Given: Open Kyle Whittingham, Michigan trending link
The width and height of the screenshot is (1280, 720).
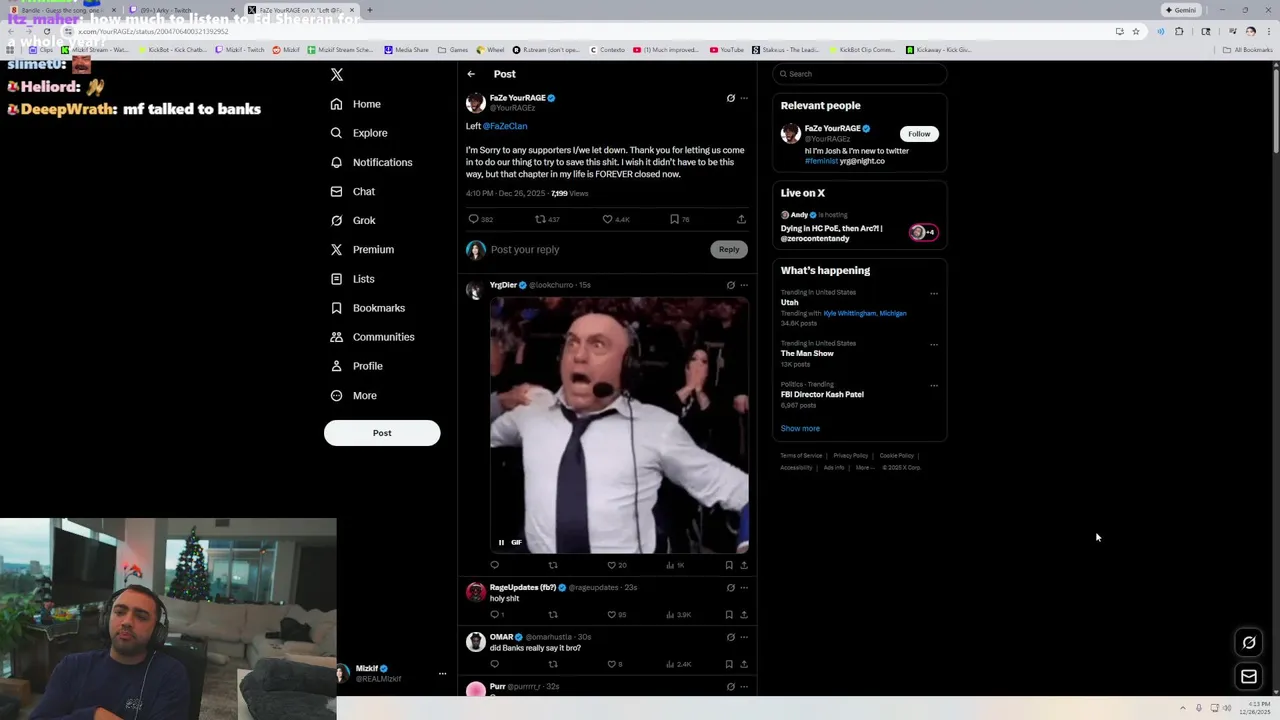Looking at the screenshot, I should [865, 313].
